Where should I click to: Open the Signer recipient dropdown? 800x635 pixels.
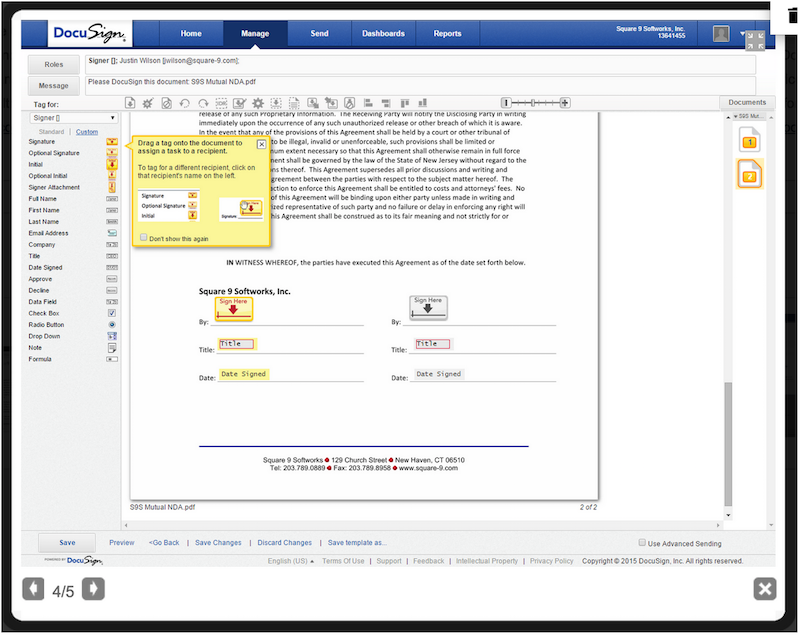click(x=72, y=118)
